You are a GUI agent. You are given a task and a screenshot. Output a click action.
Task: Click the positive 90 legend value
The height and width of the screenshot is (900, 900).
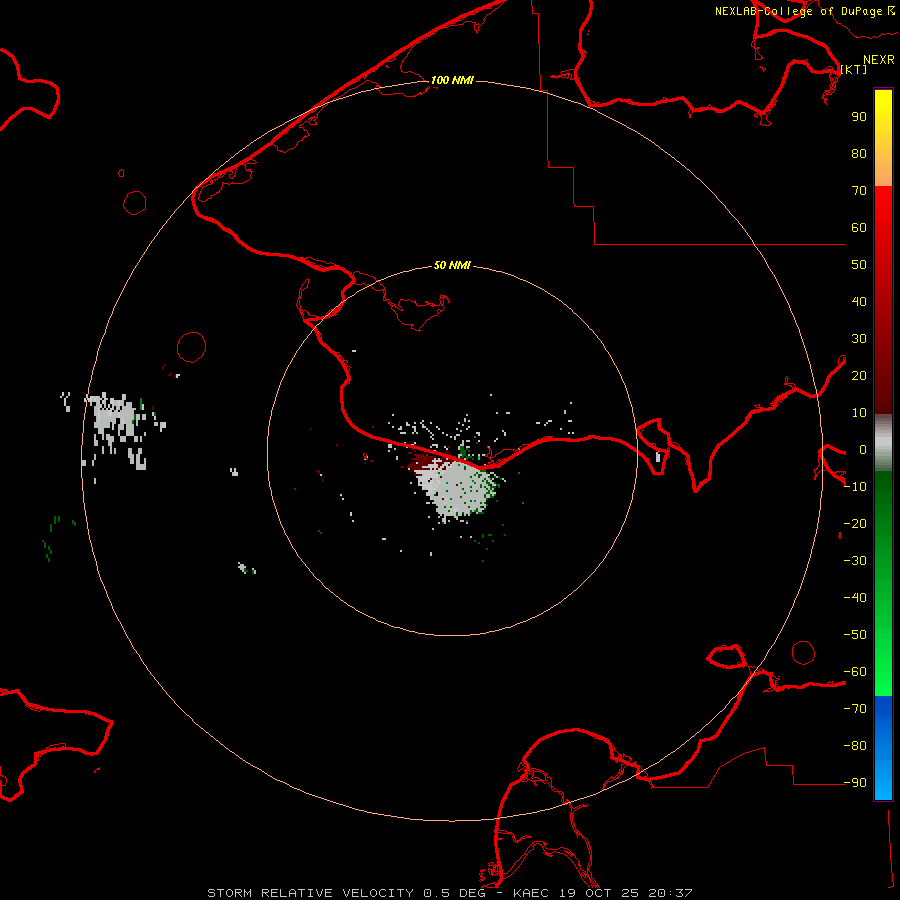[x=859, y=117]
